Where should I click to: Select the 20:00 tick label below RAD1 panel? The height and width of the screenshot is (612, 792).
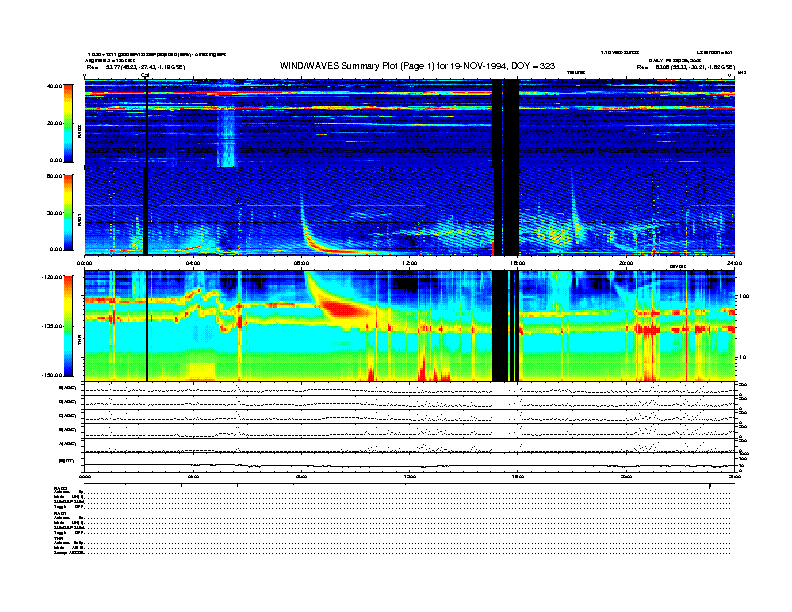click(627, 263)
